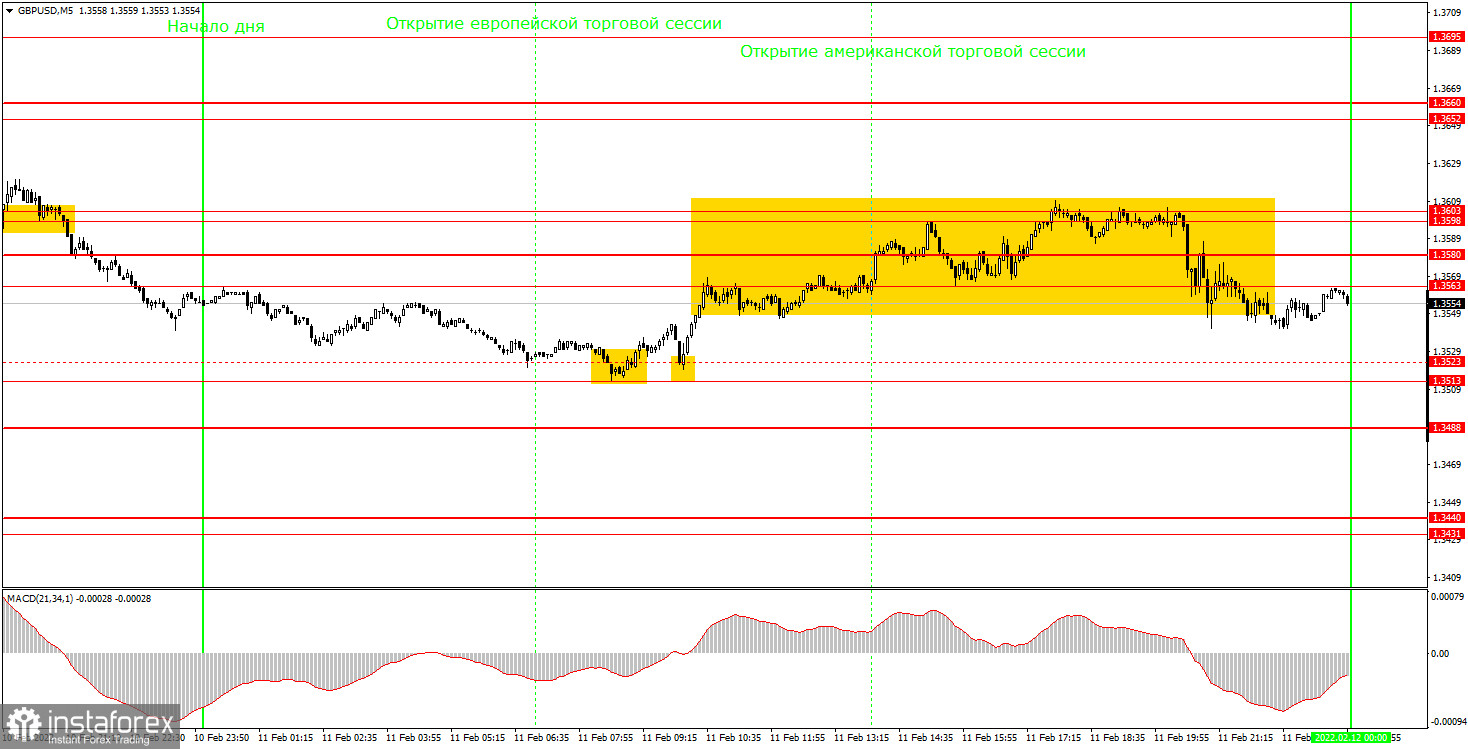Image resolution: width=1468 pixels, height=749 pixels.
Task: Select the 1.3695 price level label
Action: [x=1447, y=37]
